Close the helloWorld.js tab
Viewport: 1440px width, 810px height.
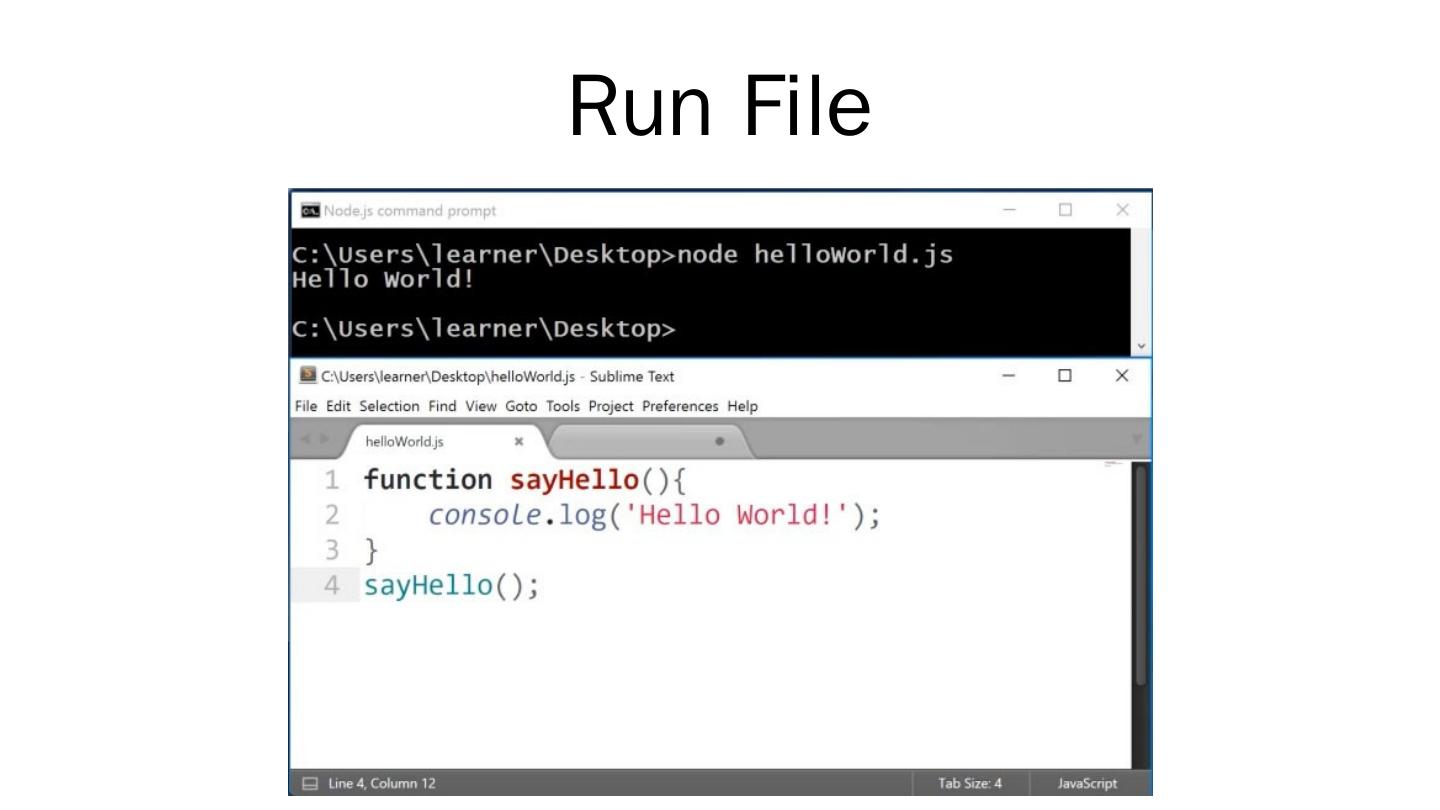(518, 441)
